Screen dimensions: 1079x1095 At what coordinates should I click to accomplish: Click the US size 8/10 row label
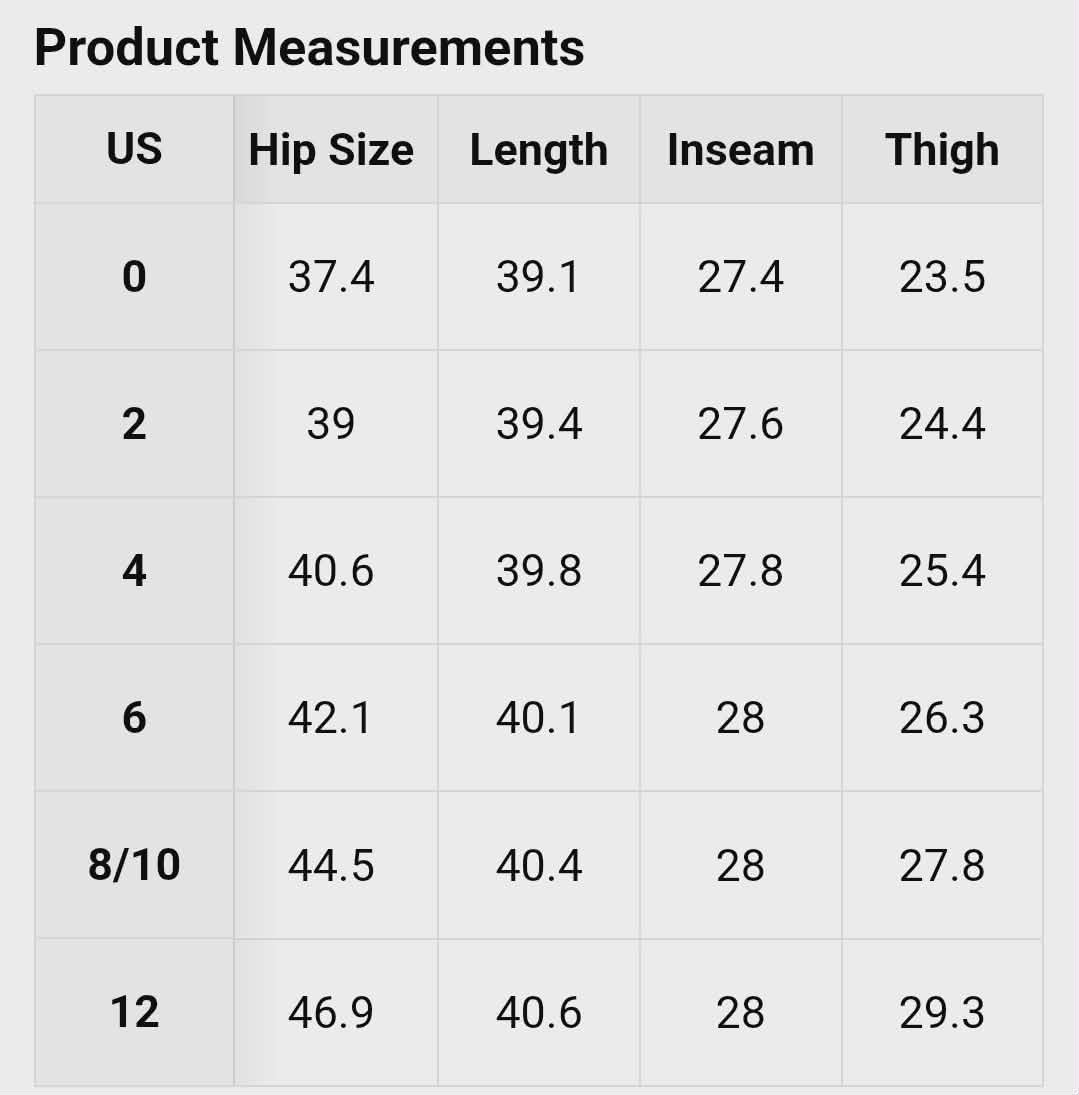coord(134,865)
